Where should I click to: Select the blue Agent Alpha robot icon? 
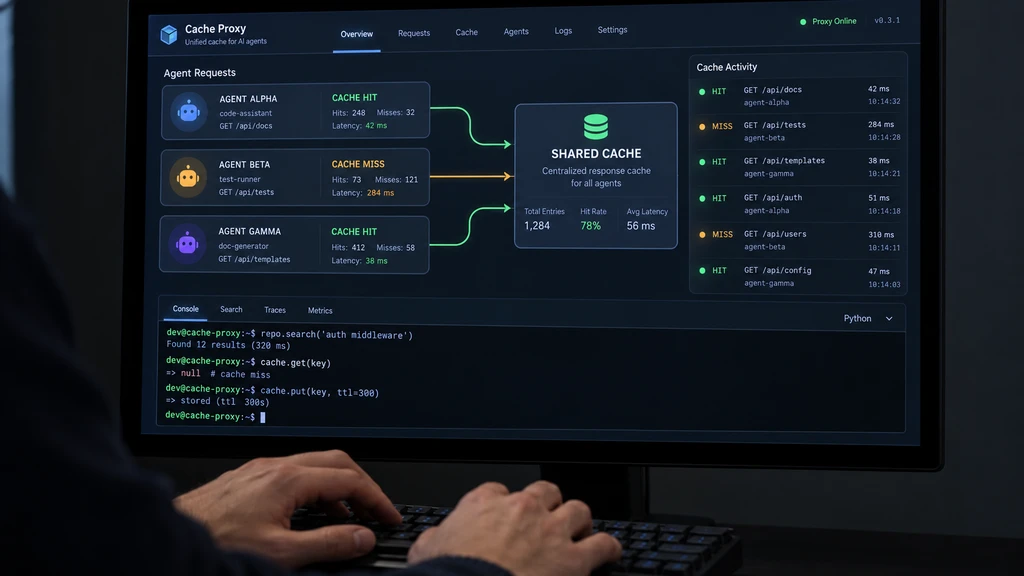tap(188, 112)
